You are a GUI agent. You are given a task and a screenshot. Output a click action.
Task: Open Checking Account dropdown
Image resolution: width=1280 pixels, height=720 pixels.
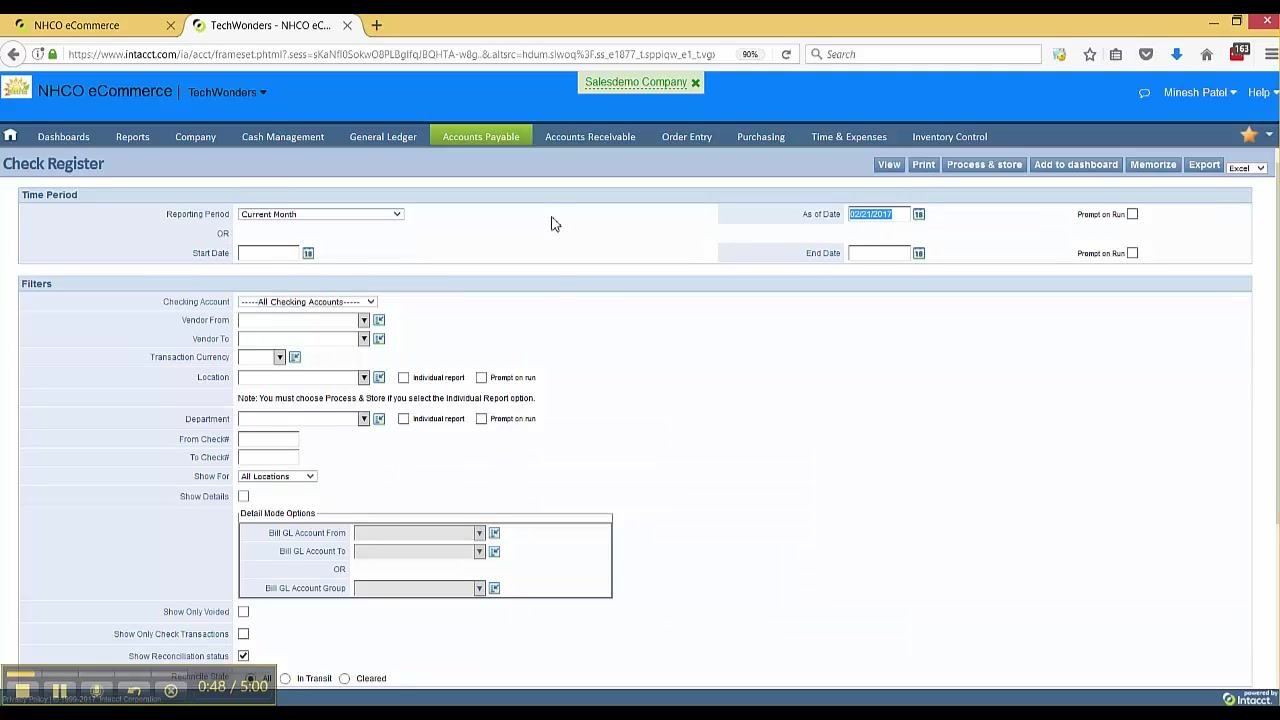coord(307,302)
